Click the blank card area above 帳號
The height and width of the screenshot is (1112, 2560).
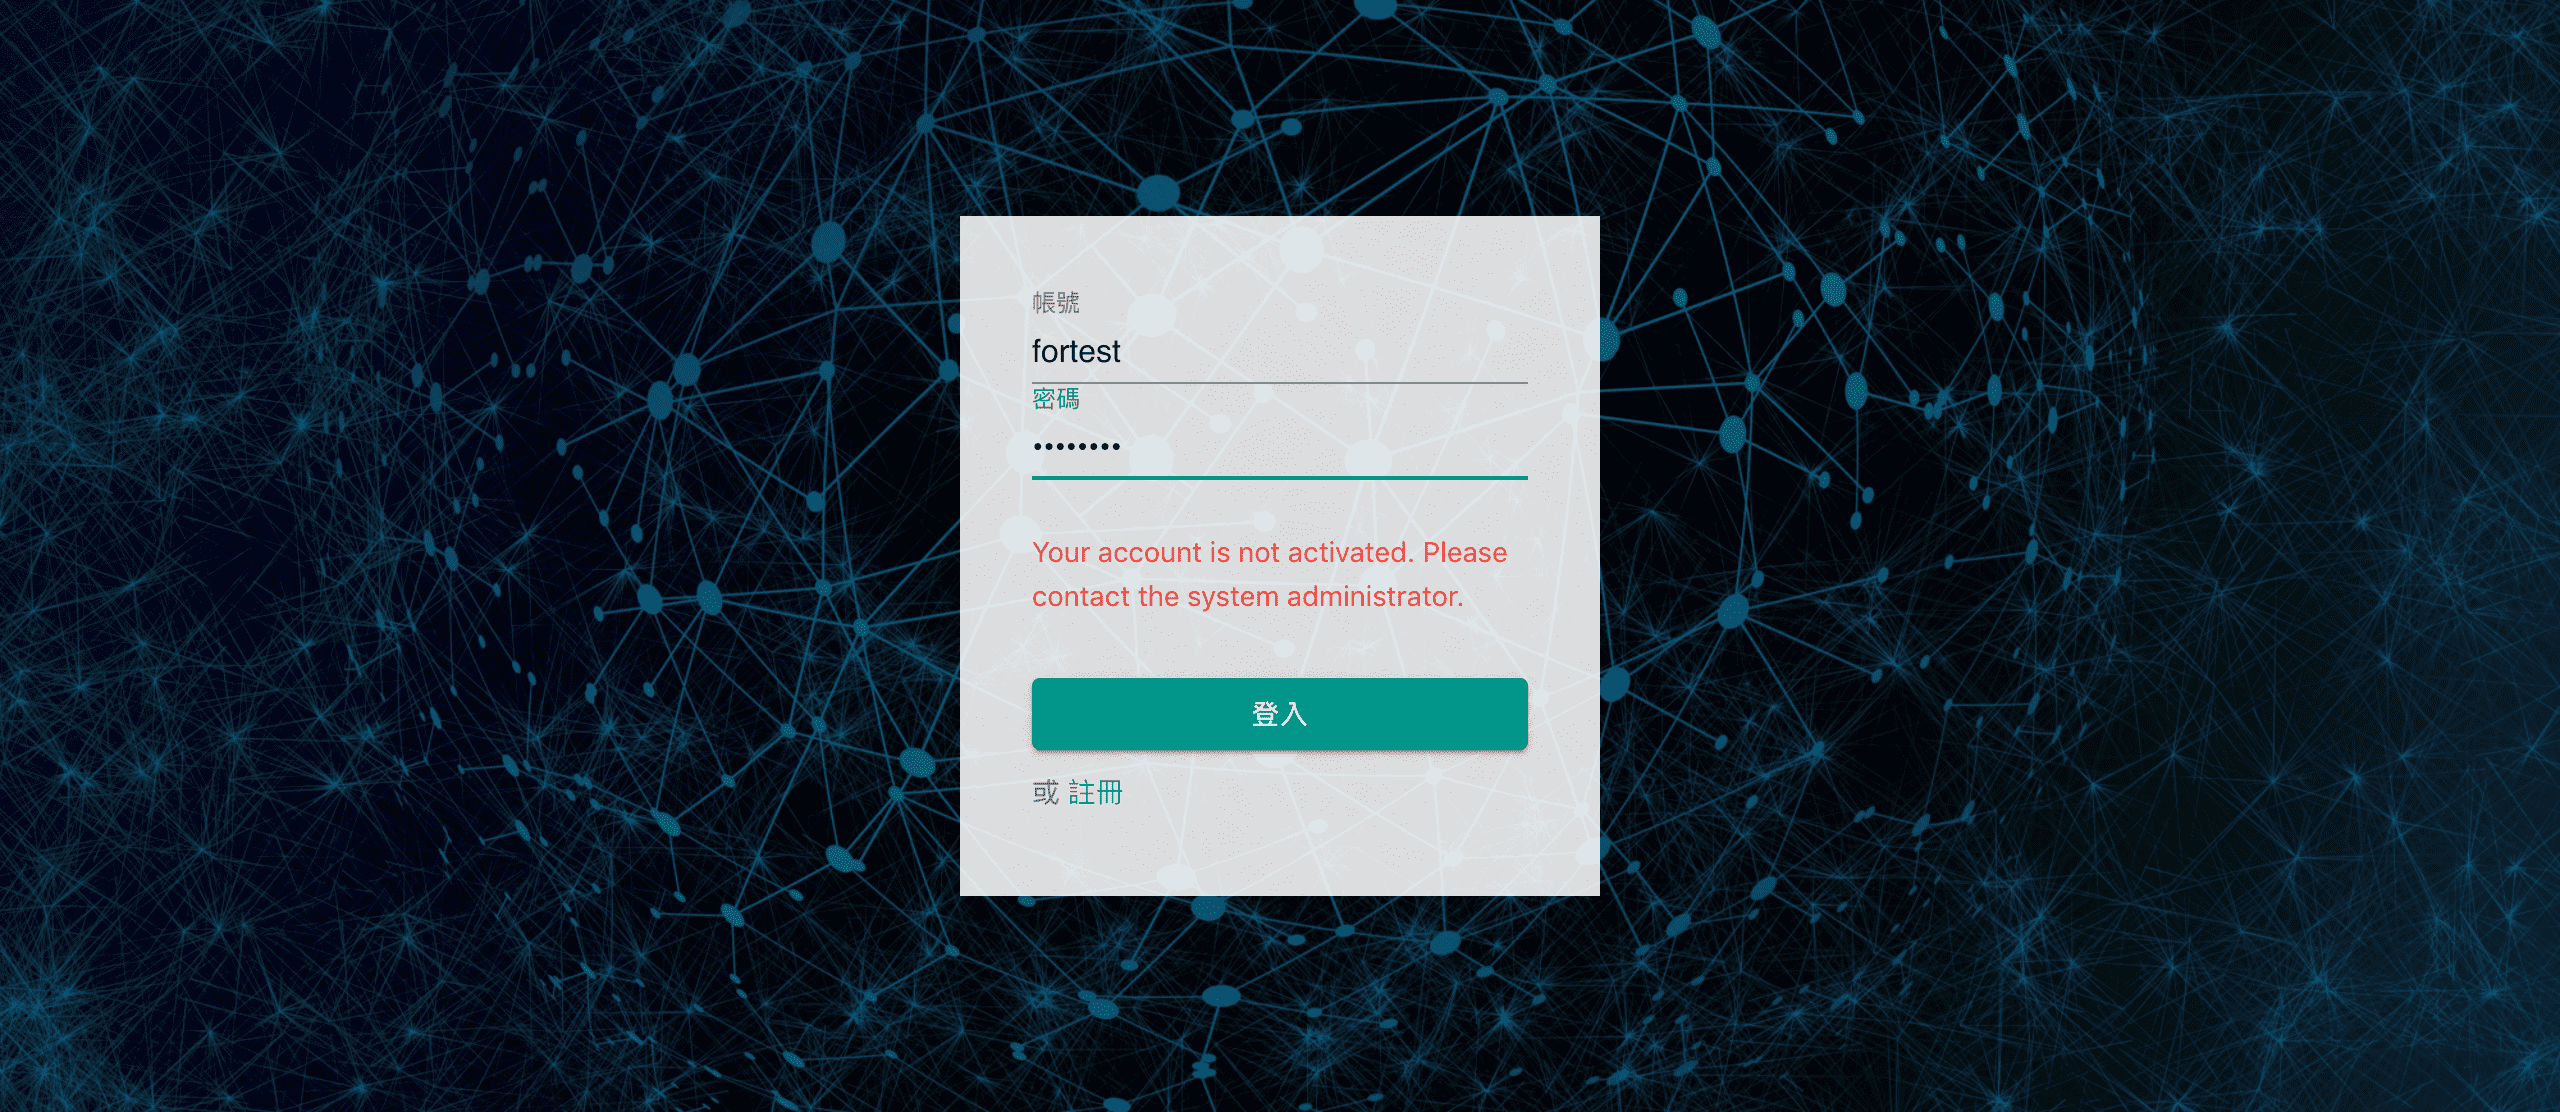click(x=1279, y=250)
